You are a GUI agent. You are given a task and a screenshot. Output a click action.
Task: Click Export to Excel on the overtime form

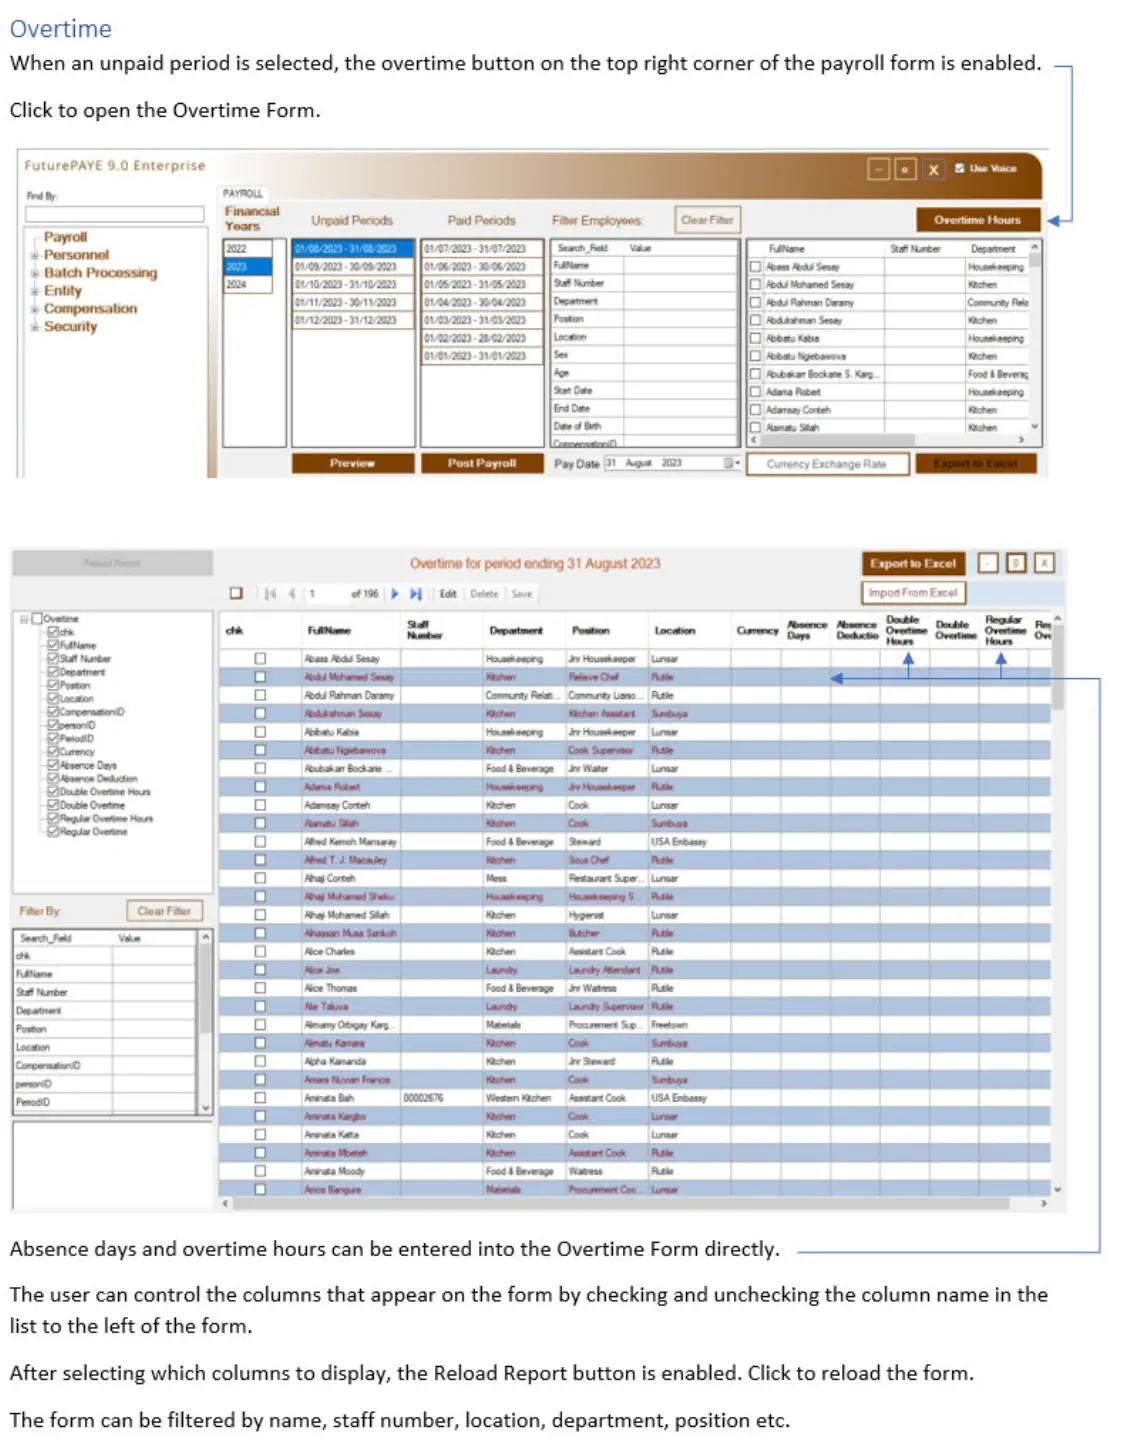pos(913,563)
